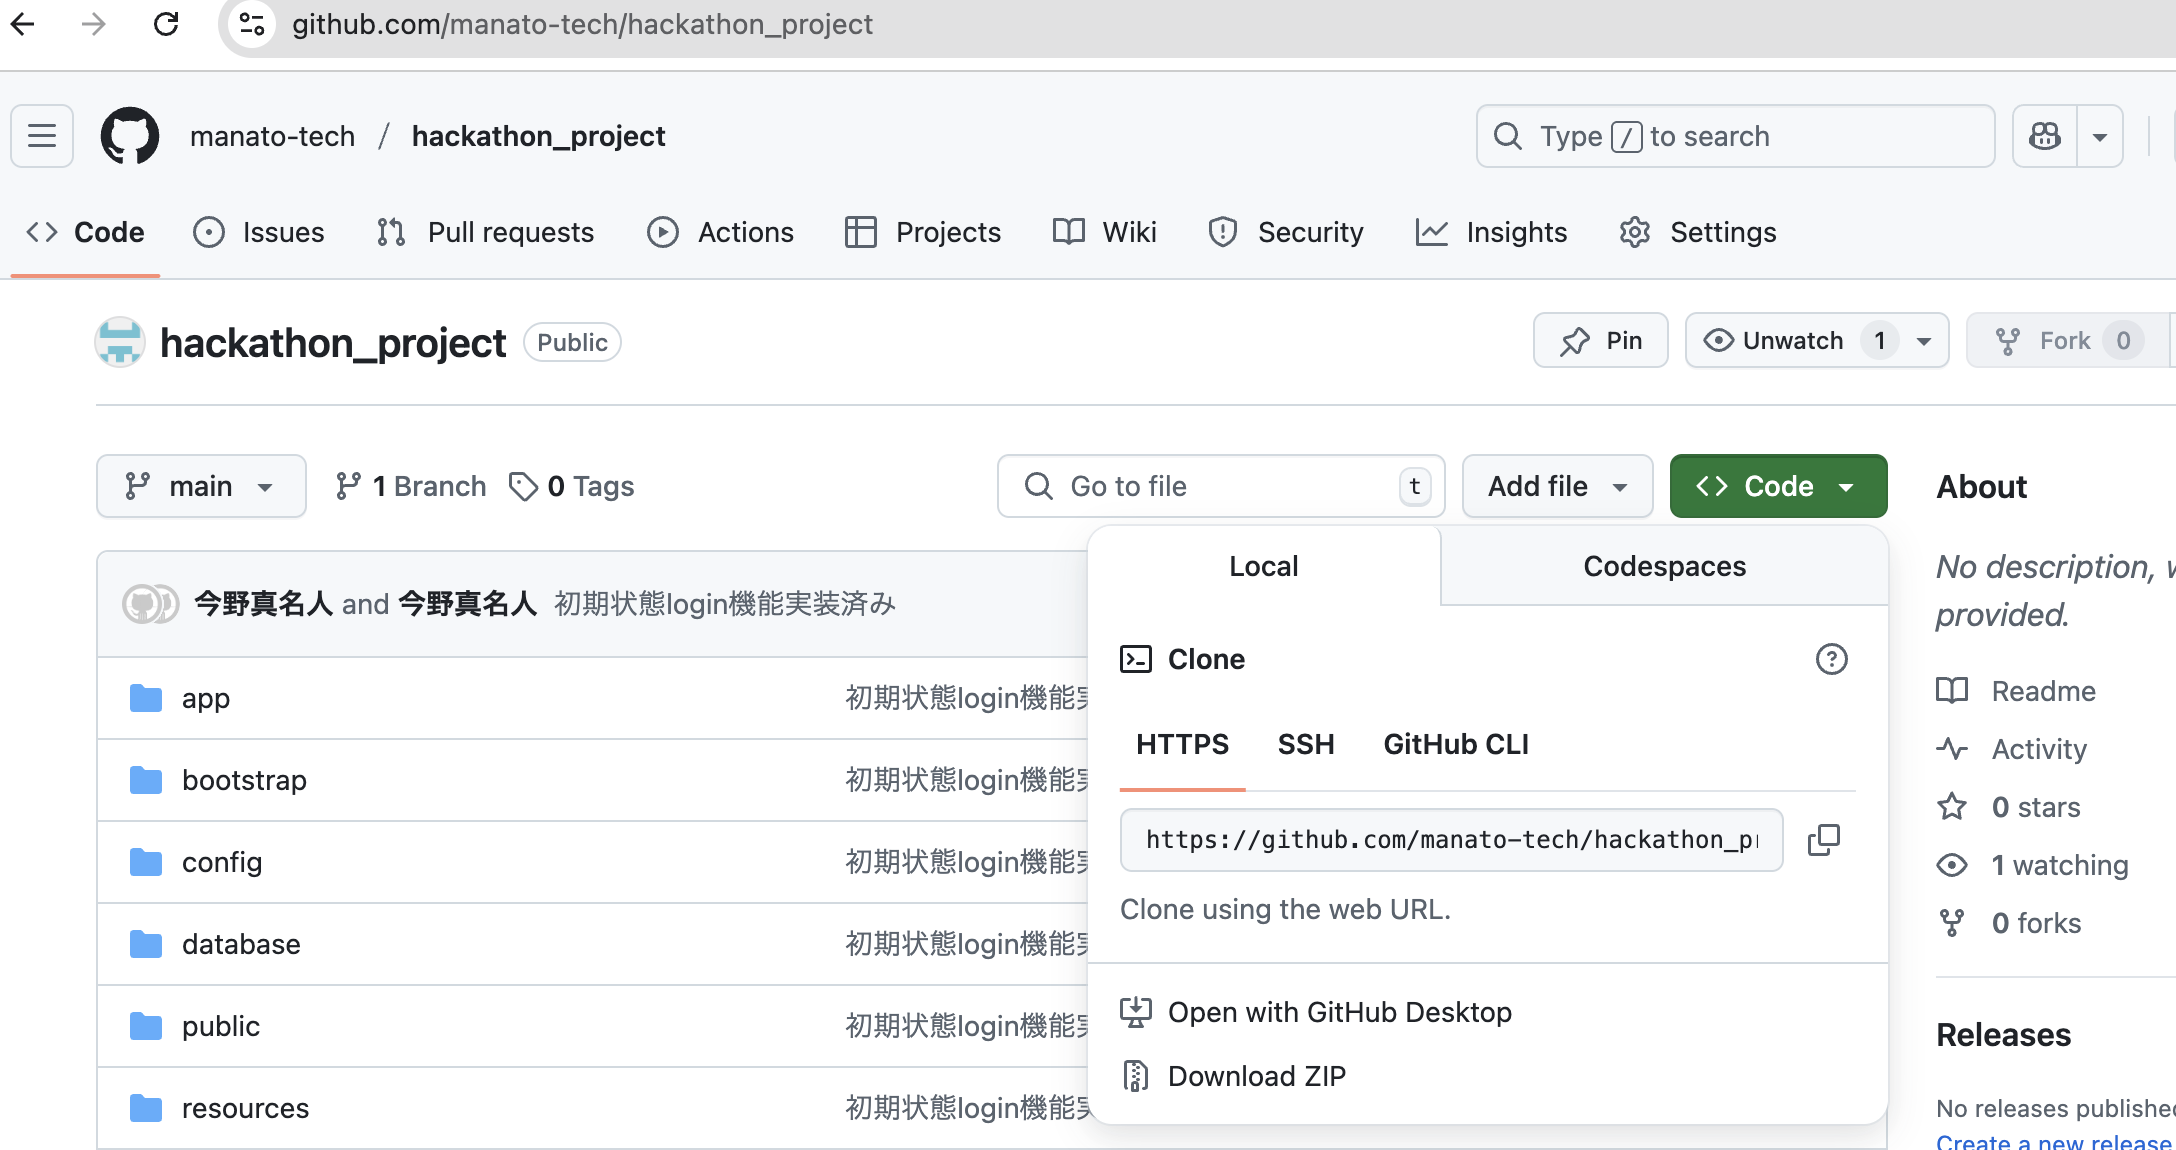The width and height of the screenshot is (2176, 1150).
Task: Click the app folder icon
Action: pos(146,698)
